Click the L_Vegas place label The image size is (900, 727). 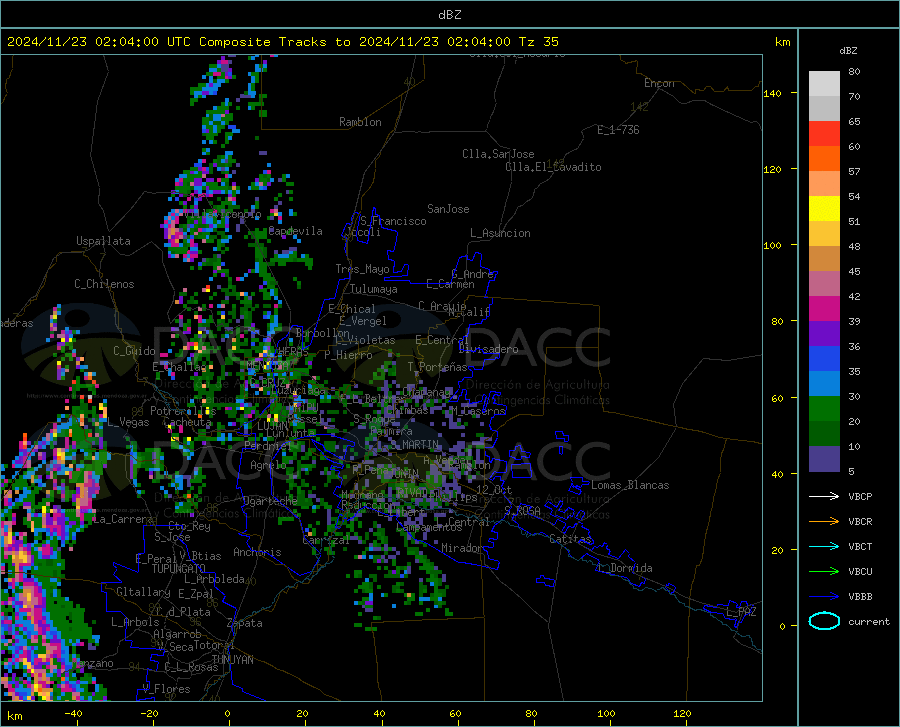tap(129, 422)
